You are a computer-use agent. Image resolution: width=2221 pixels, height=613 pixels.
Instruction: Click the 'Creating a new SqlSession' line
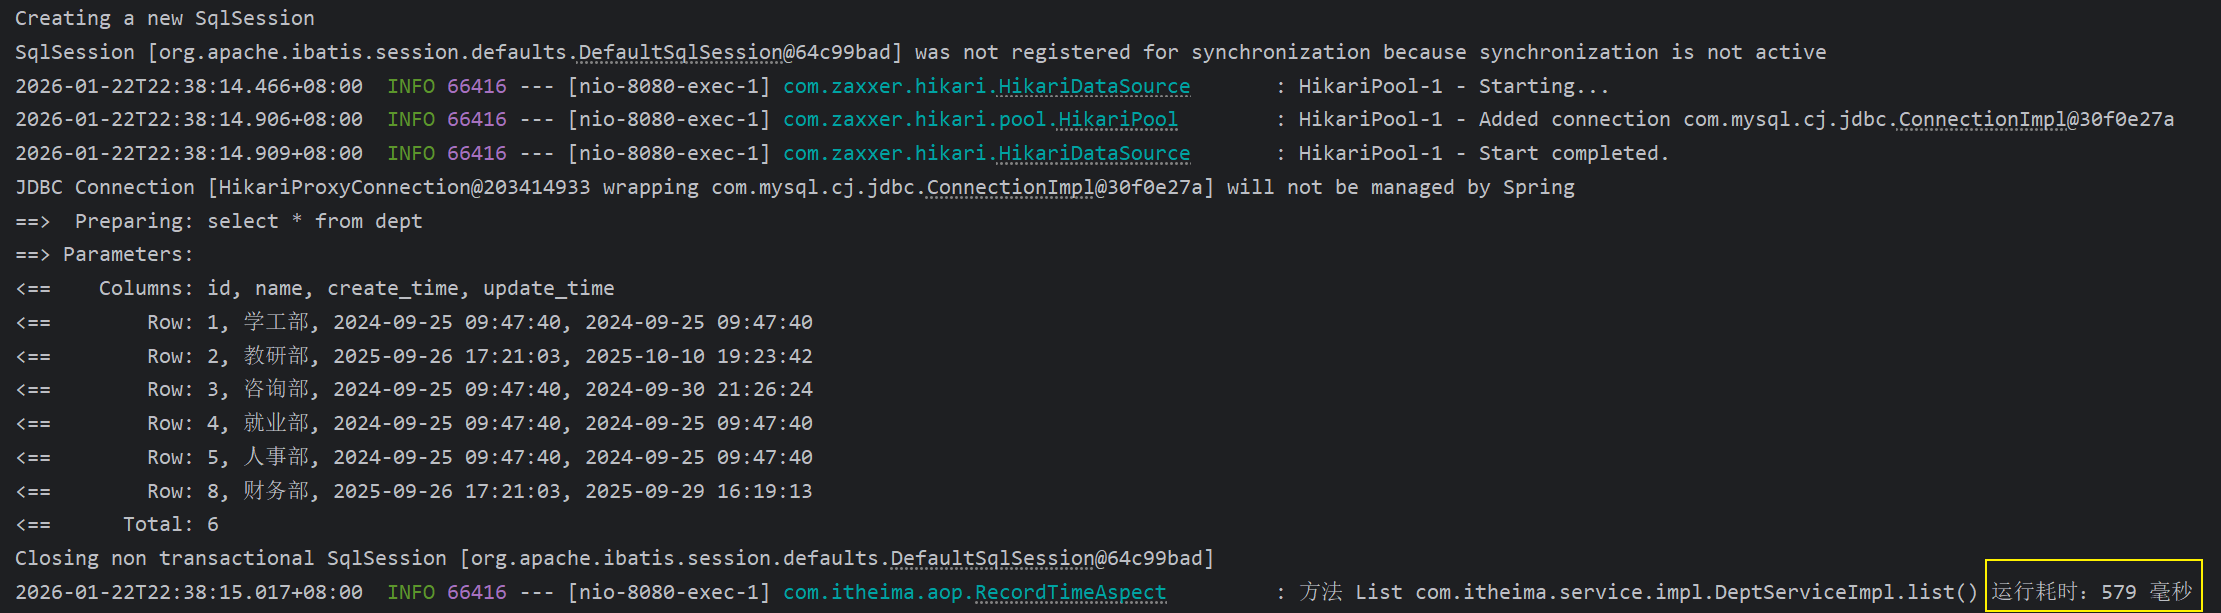tap(165, 18)
